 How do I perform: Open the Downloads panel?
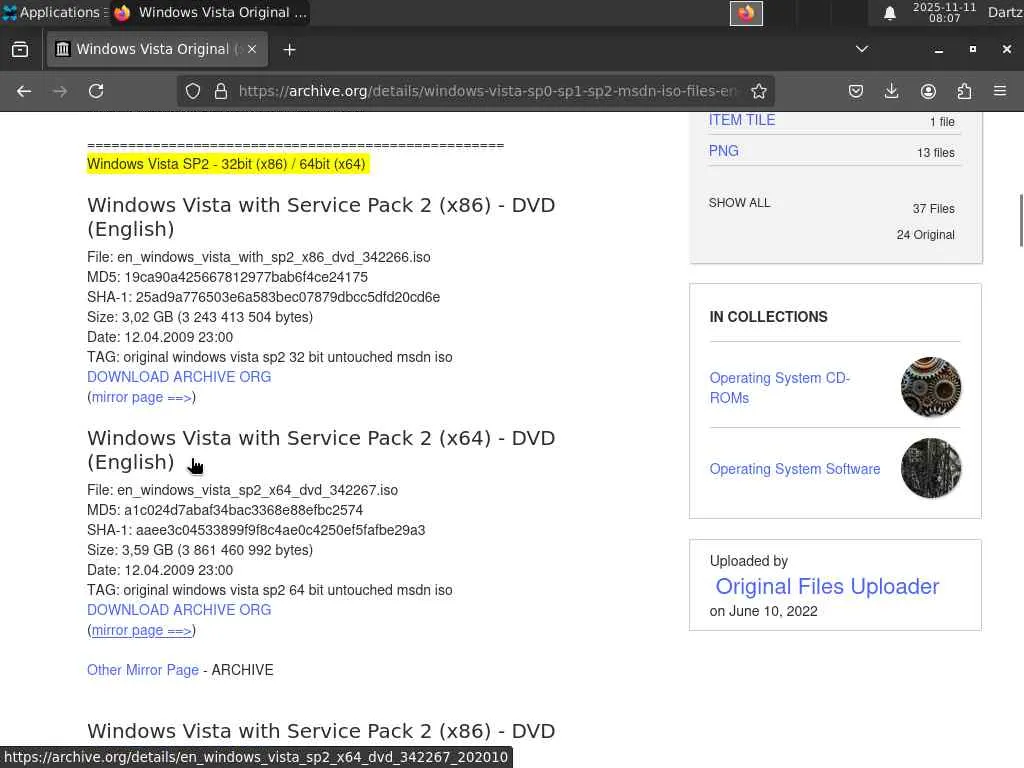891,91
